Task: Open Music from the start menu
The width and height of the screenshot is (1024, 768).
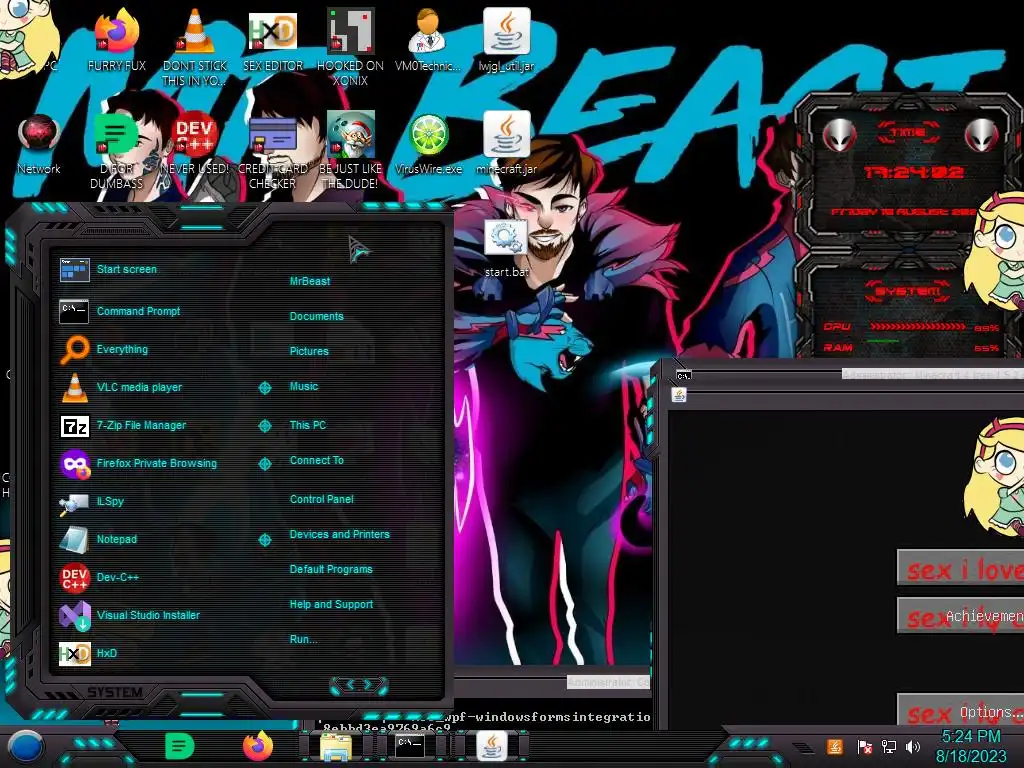Action: [304, 387]
